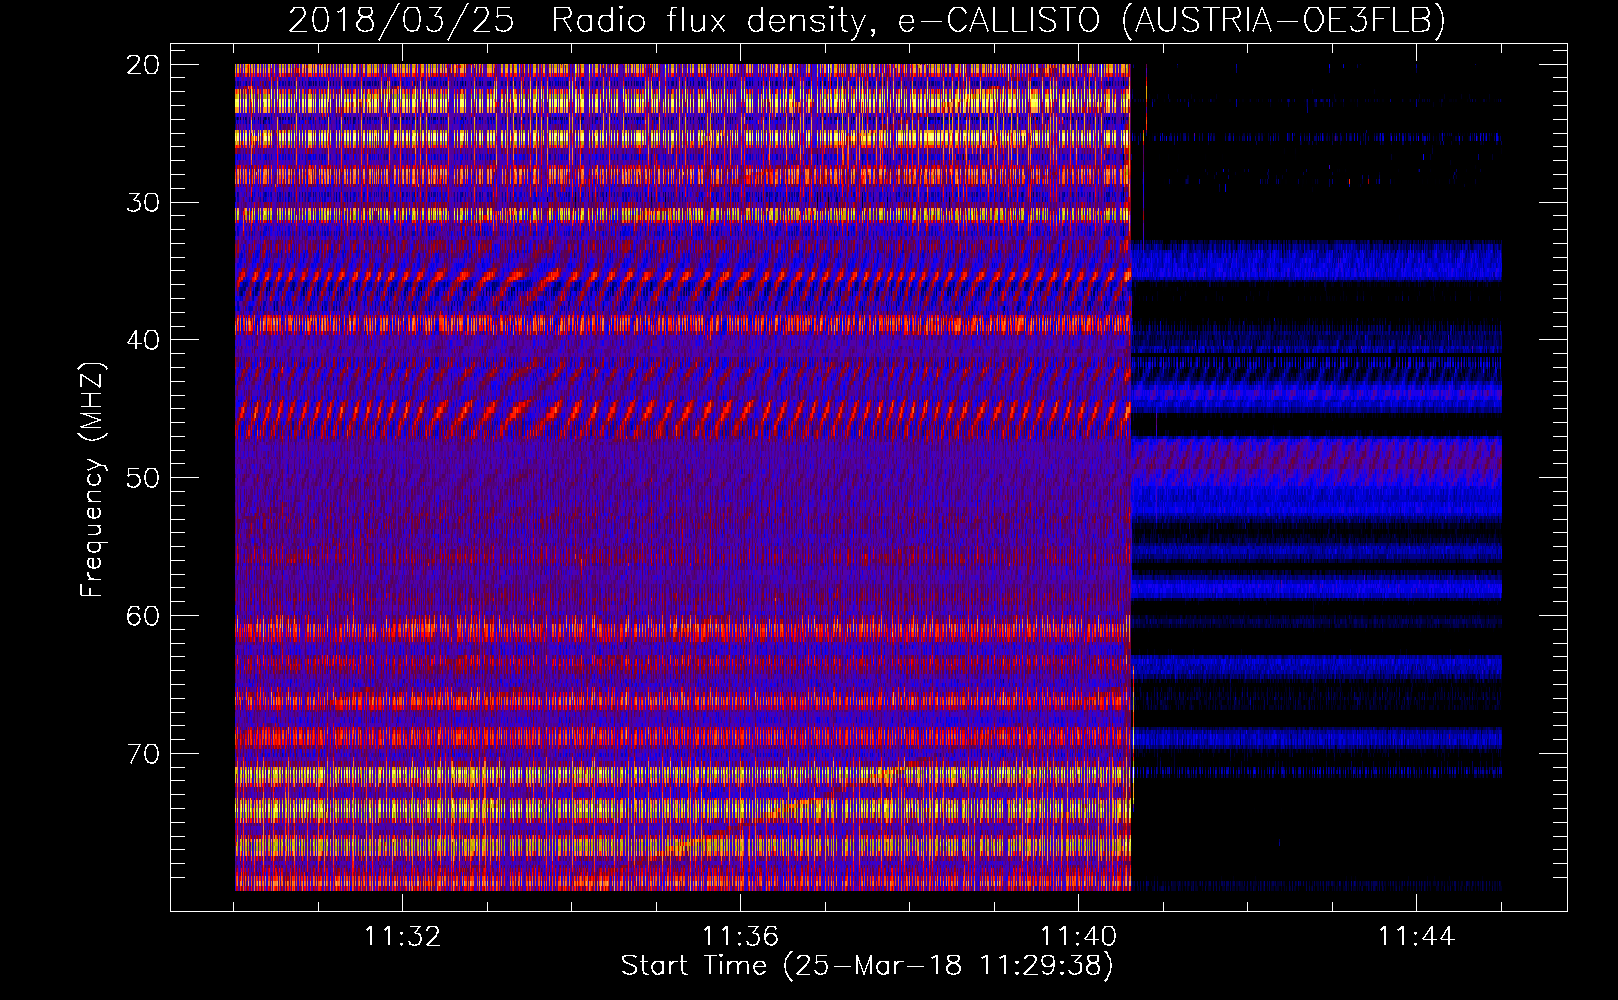
Task: Click the 'Frequency (MHZ)' axis label
Action: pyautogui.click(x=92, y=480)
